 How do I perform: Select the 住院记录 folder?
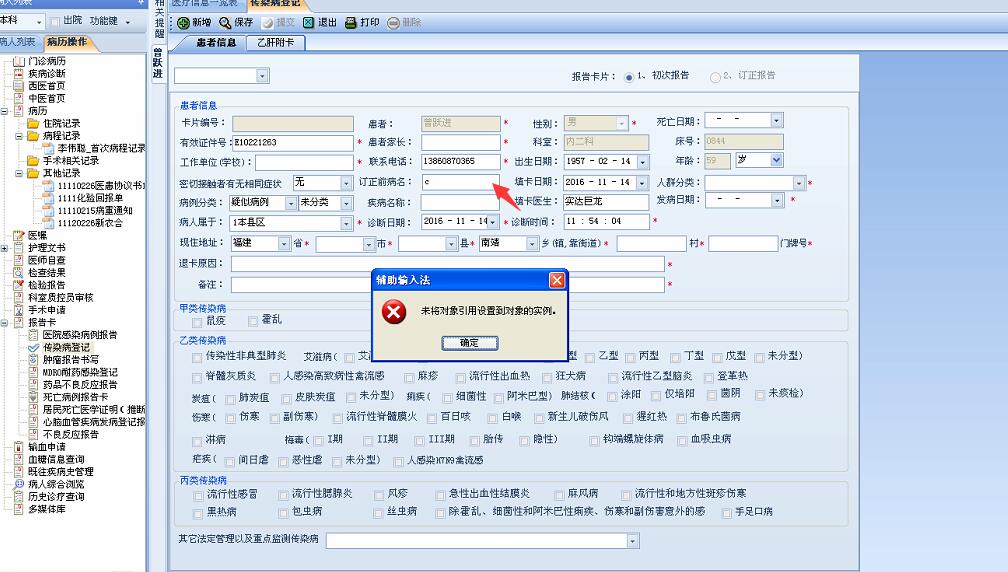[x=61, y=123]
